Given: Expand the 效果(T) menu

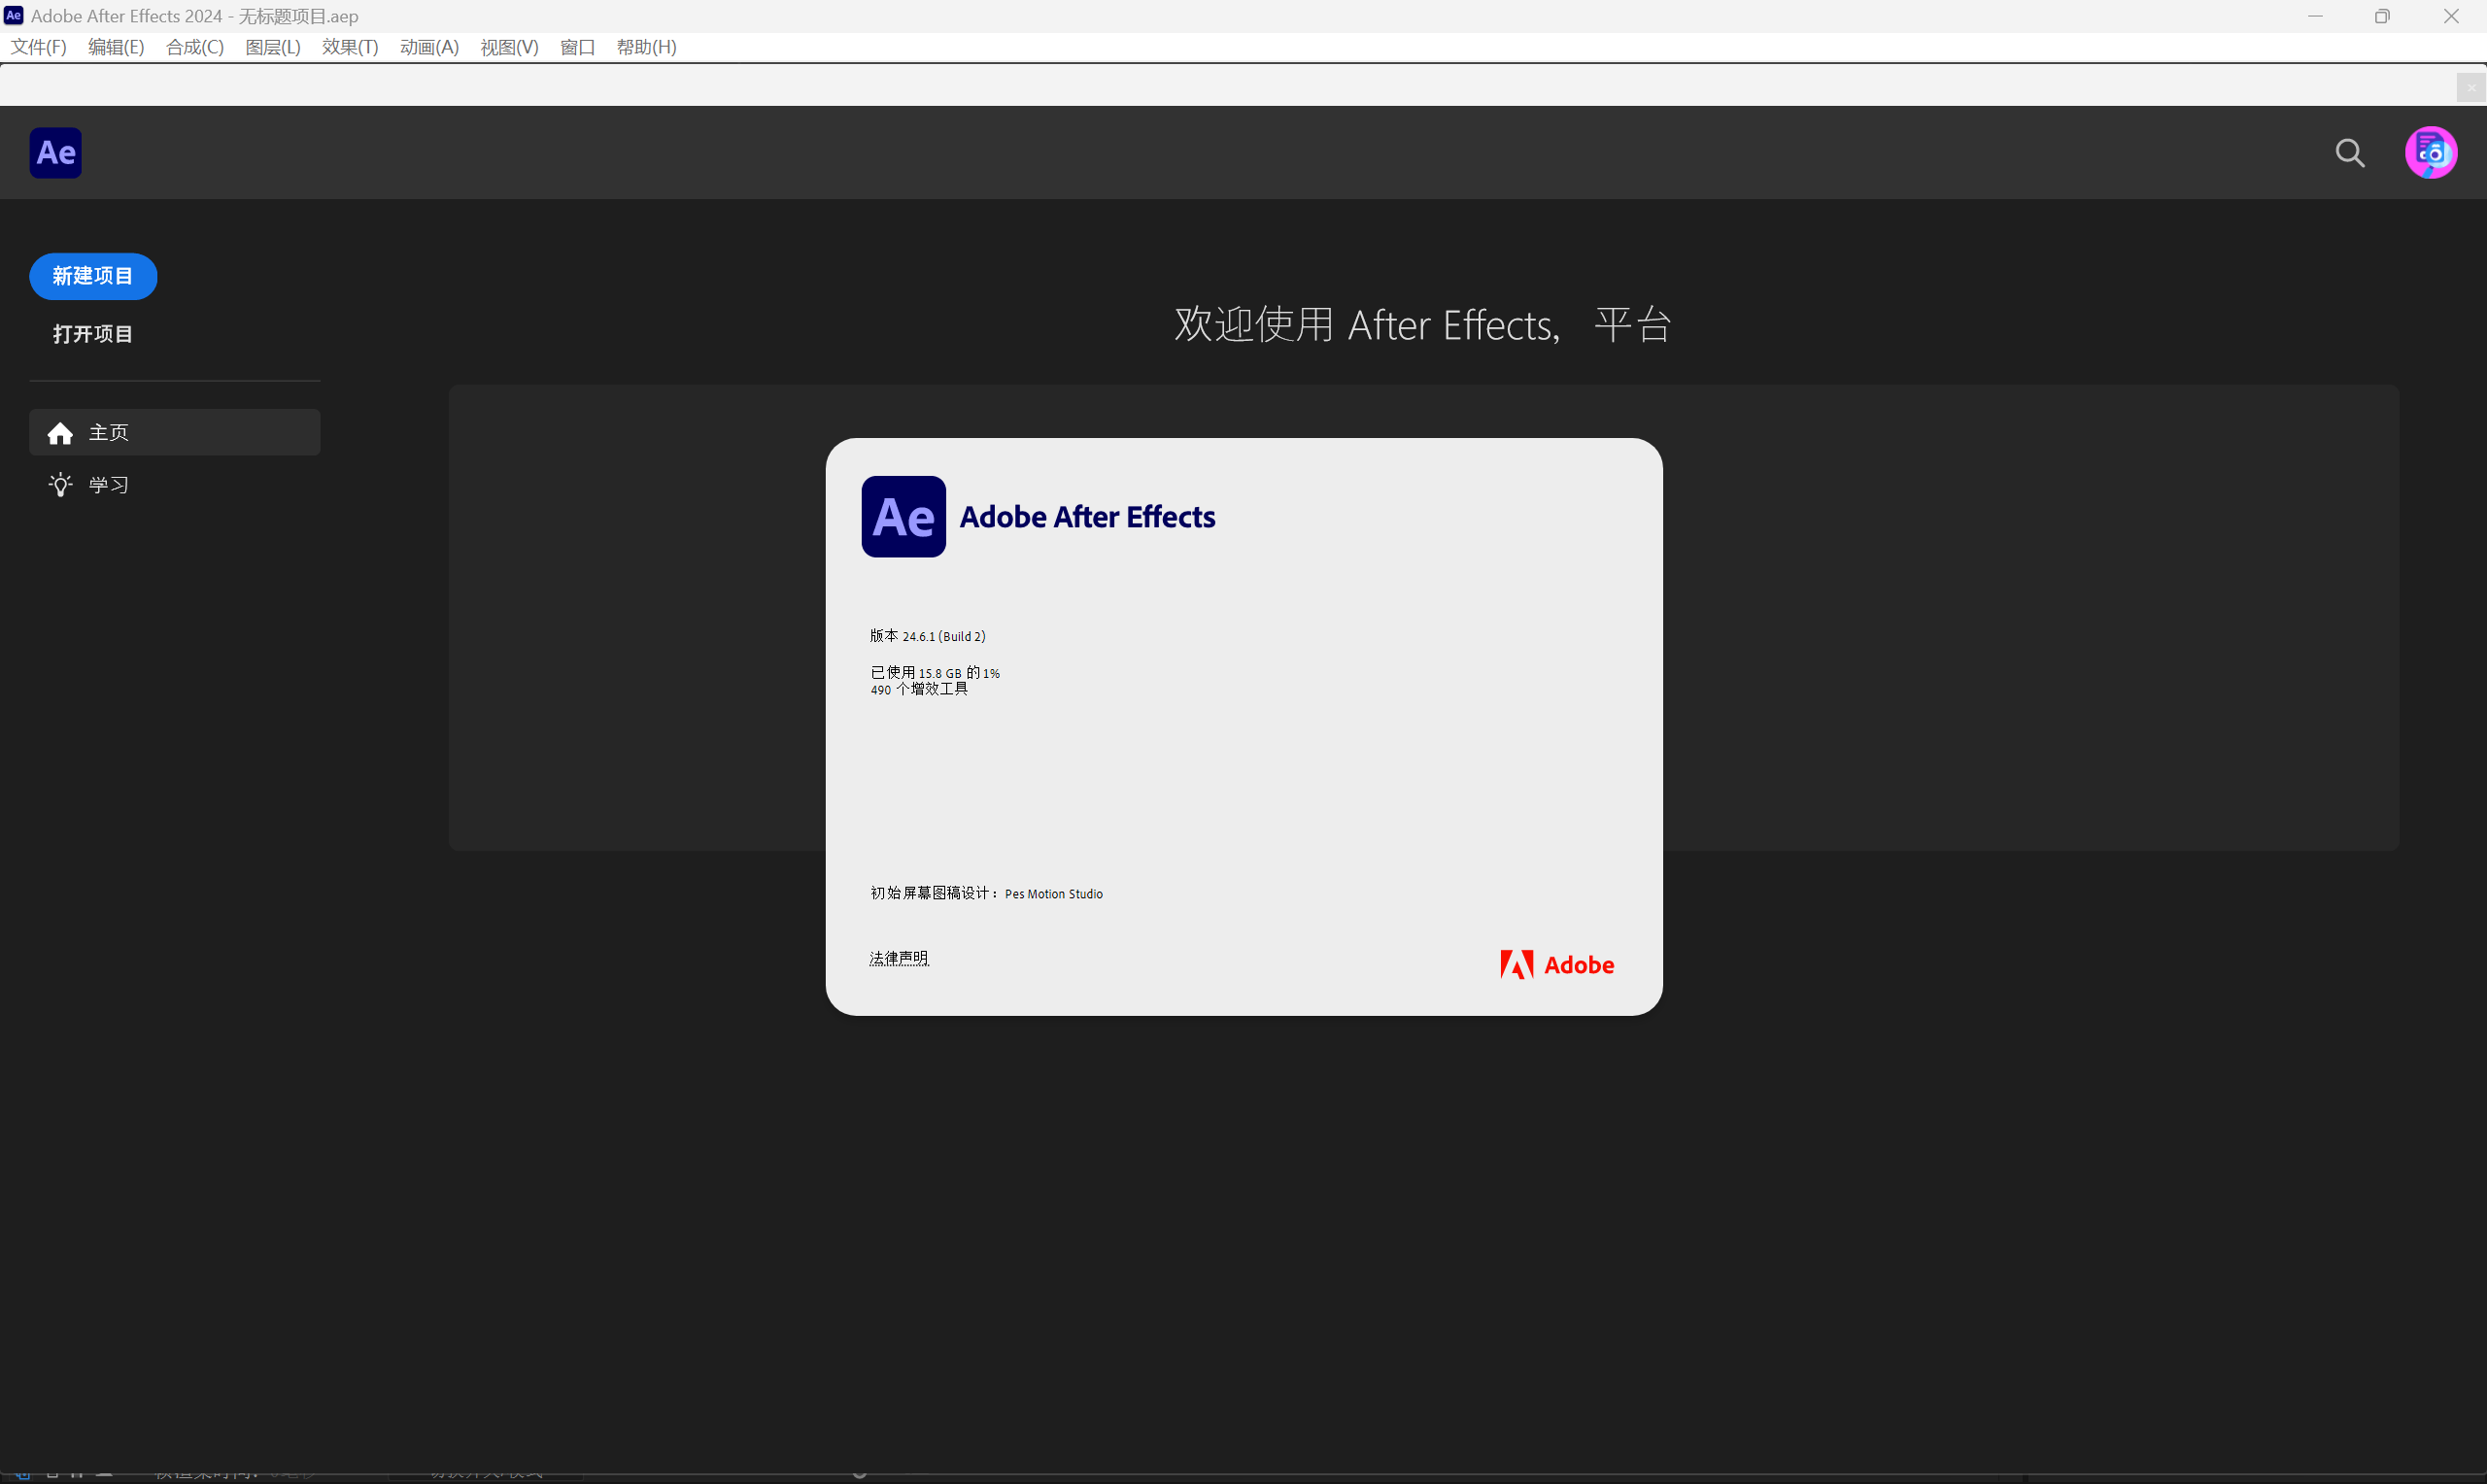Looking at the screenshot, I should click(350, 47).
